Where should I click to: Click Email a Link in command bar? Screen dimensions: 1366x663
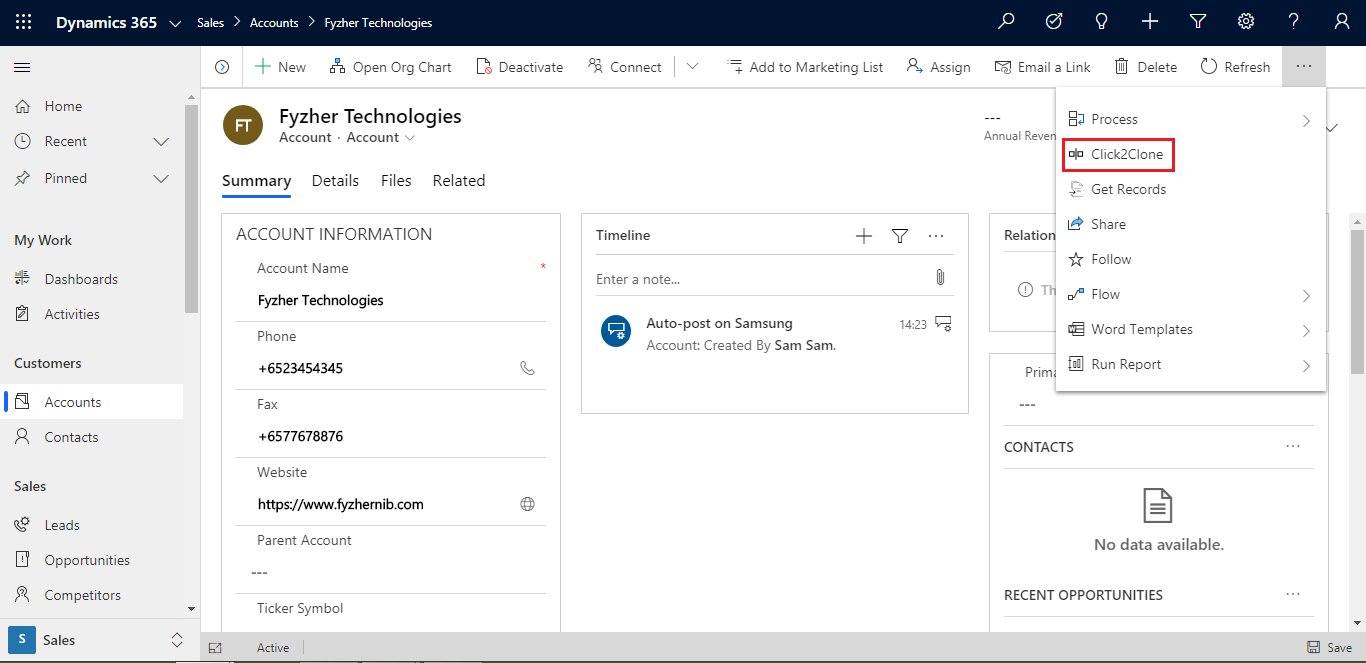1042,67
